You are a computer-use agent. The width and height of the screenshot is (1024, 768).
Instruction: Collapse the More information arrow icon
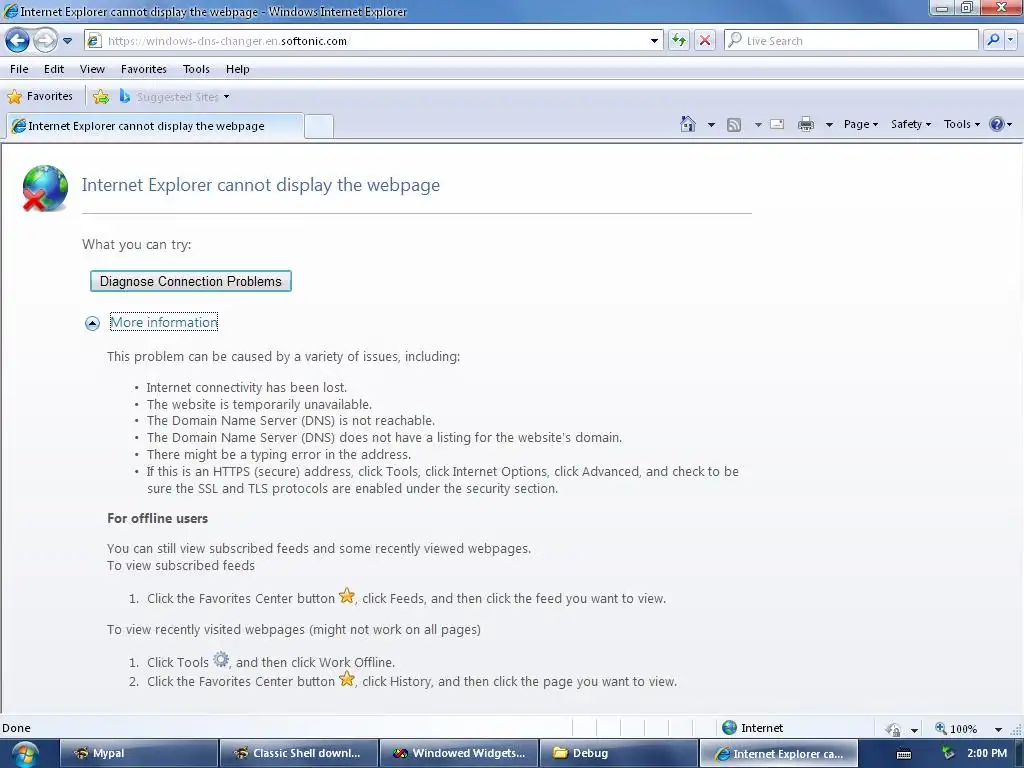pos(93,323)
